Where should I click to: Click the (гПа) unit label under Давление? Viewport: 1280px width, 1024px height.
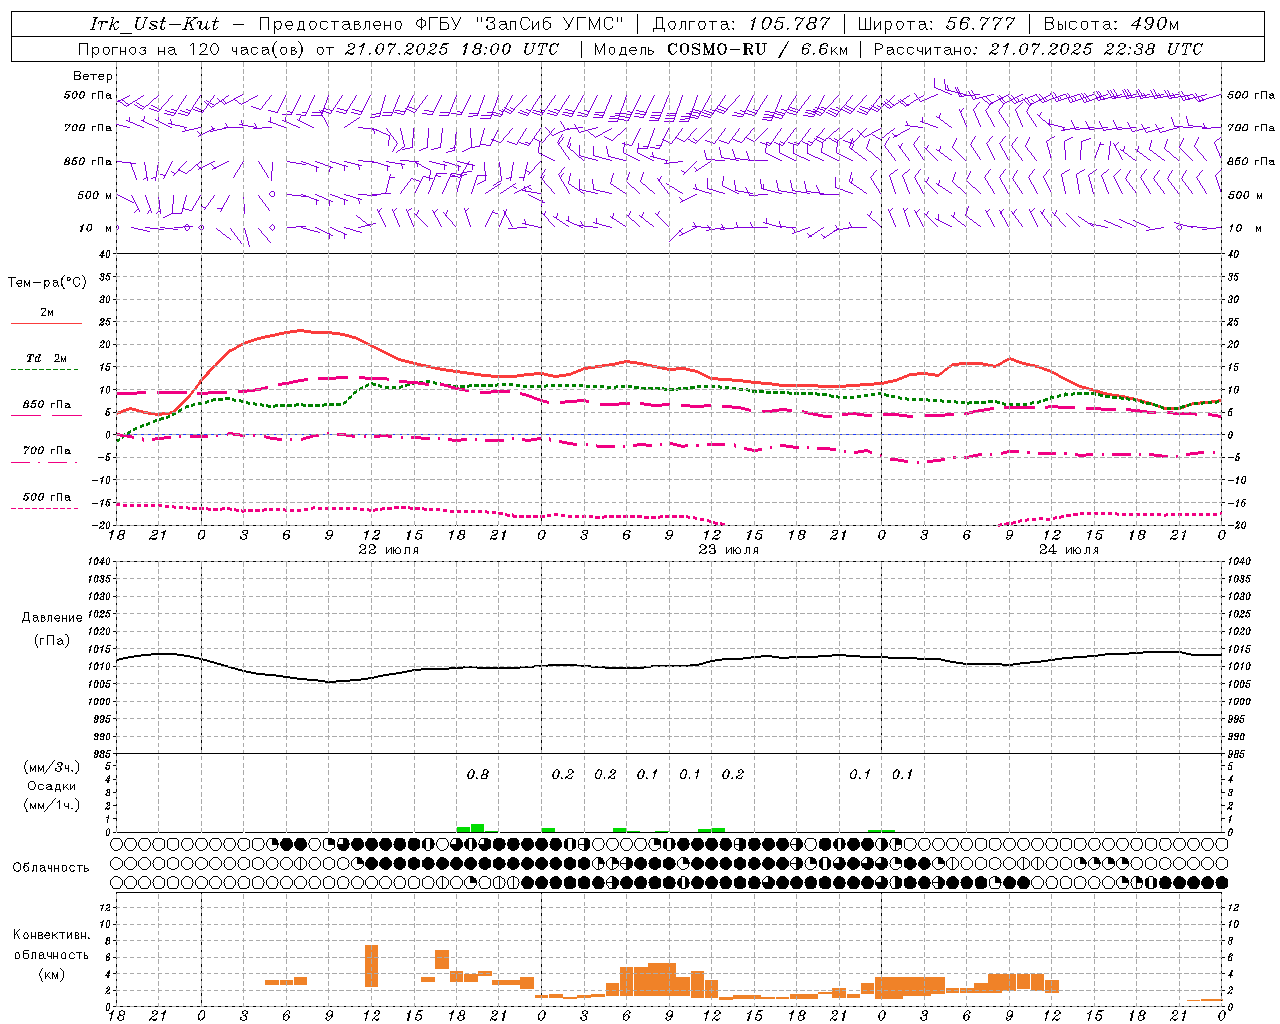coord(52,640)
